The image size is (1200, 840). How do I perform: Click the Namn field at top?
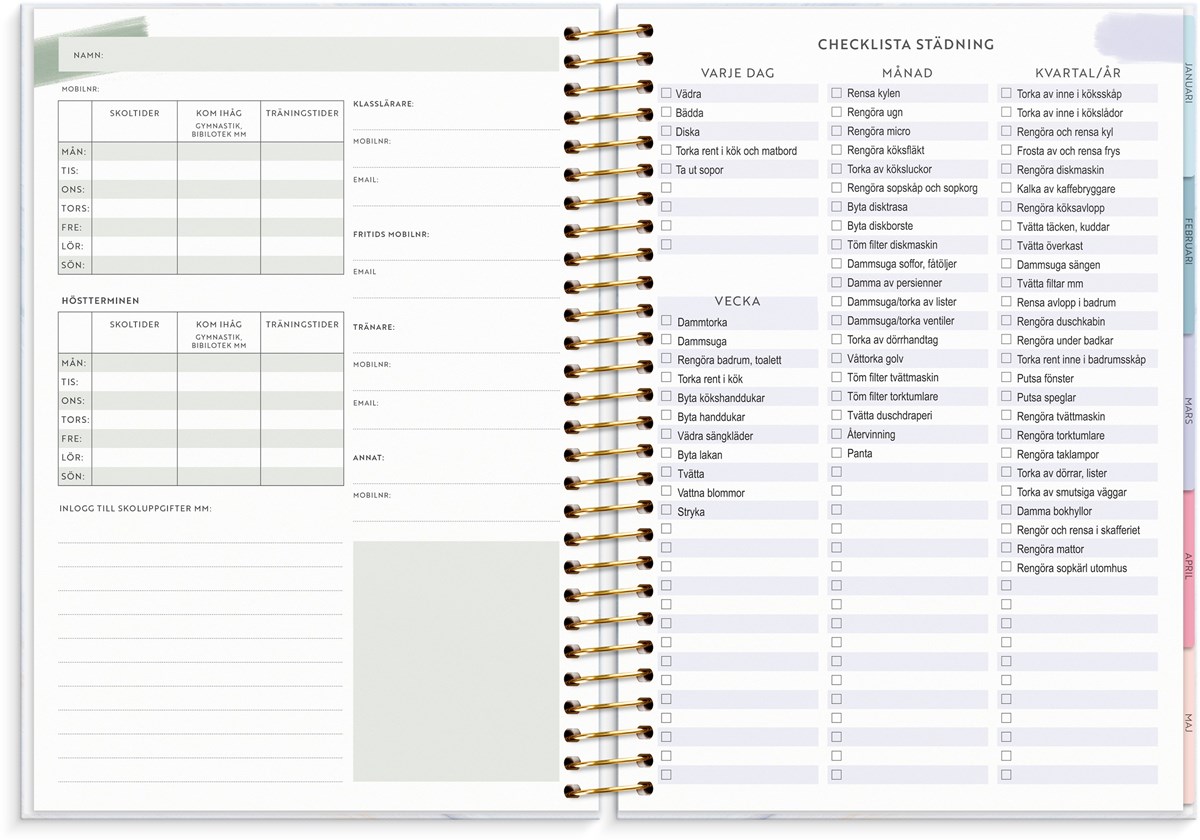[330, 55]
